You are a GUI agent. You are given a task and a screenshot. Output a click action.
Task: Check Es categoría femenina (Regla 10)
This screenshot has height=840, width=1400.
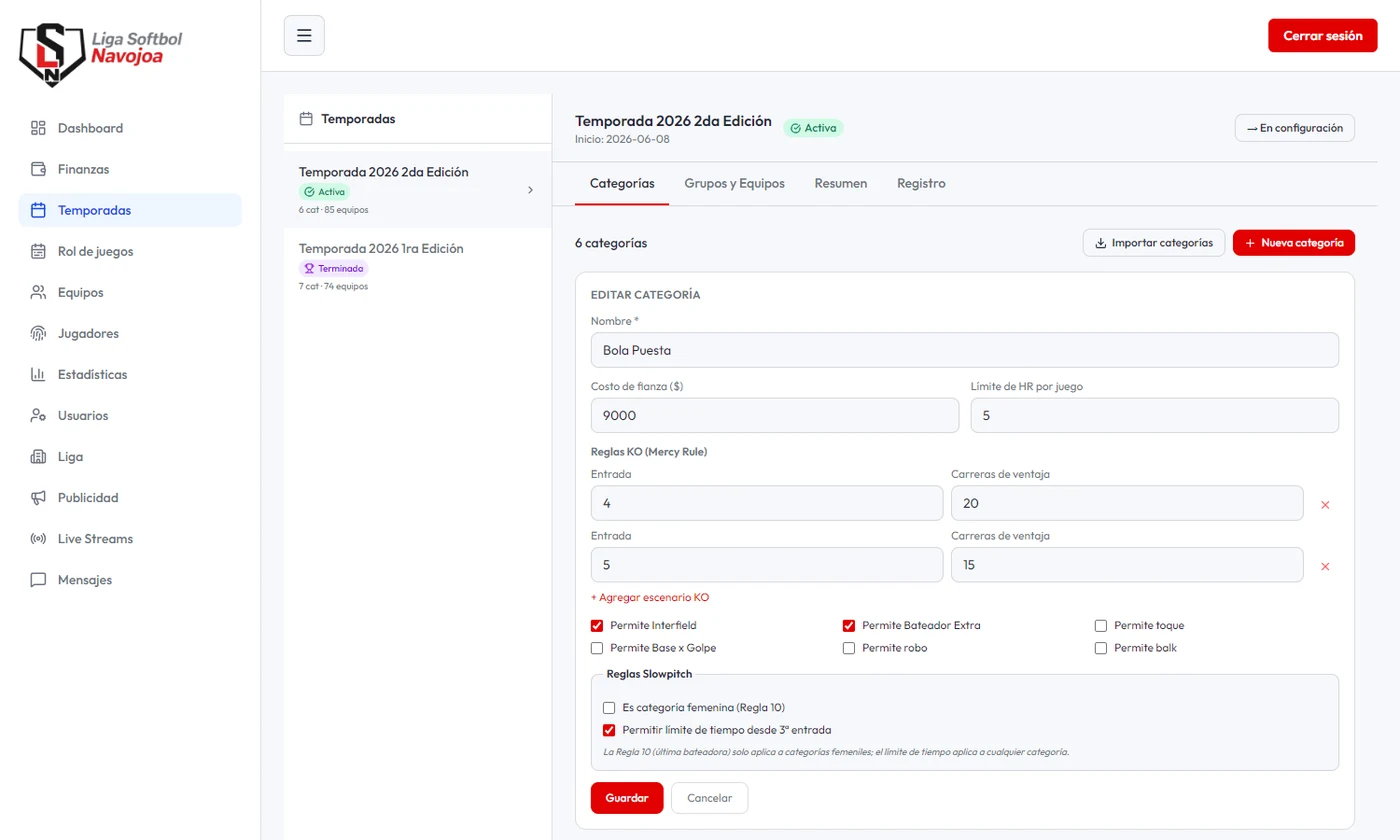click(609, 707)
